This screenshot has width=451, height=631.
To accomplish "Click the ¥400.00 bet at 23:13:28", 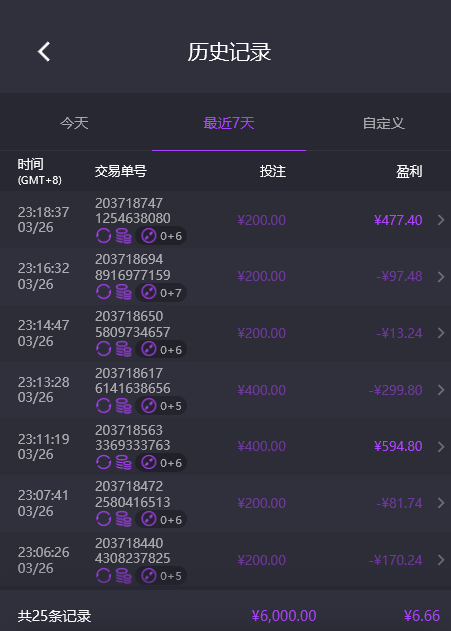I will pyautogui.click(x=262, y=390).
